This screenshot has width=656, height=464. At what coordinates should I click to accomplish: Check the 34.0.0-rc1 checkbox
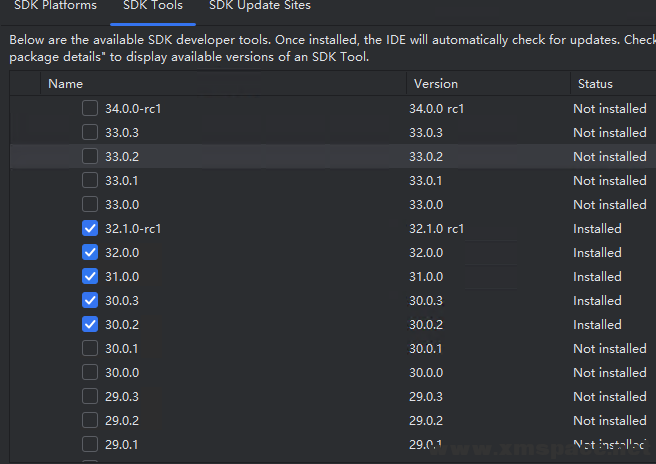[90, 109]
